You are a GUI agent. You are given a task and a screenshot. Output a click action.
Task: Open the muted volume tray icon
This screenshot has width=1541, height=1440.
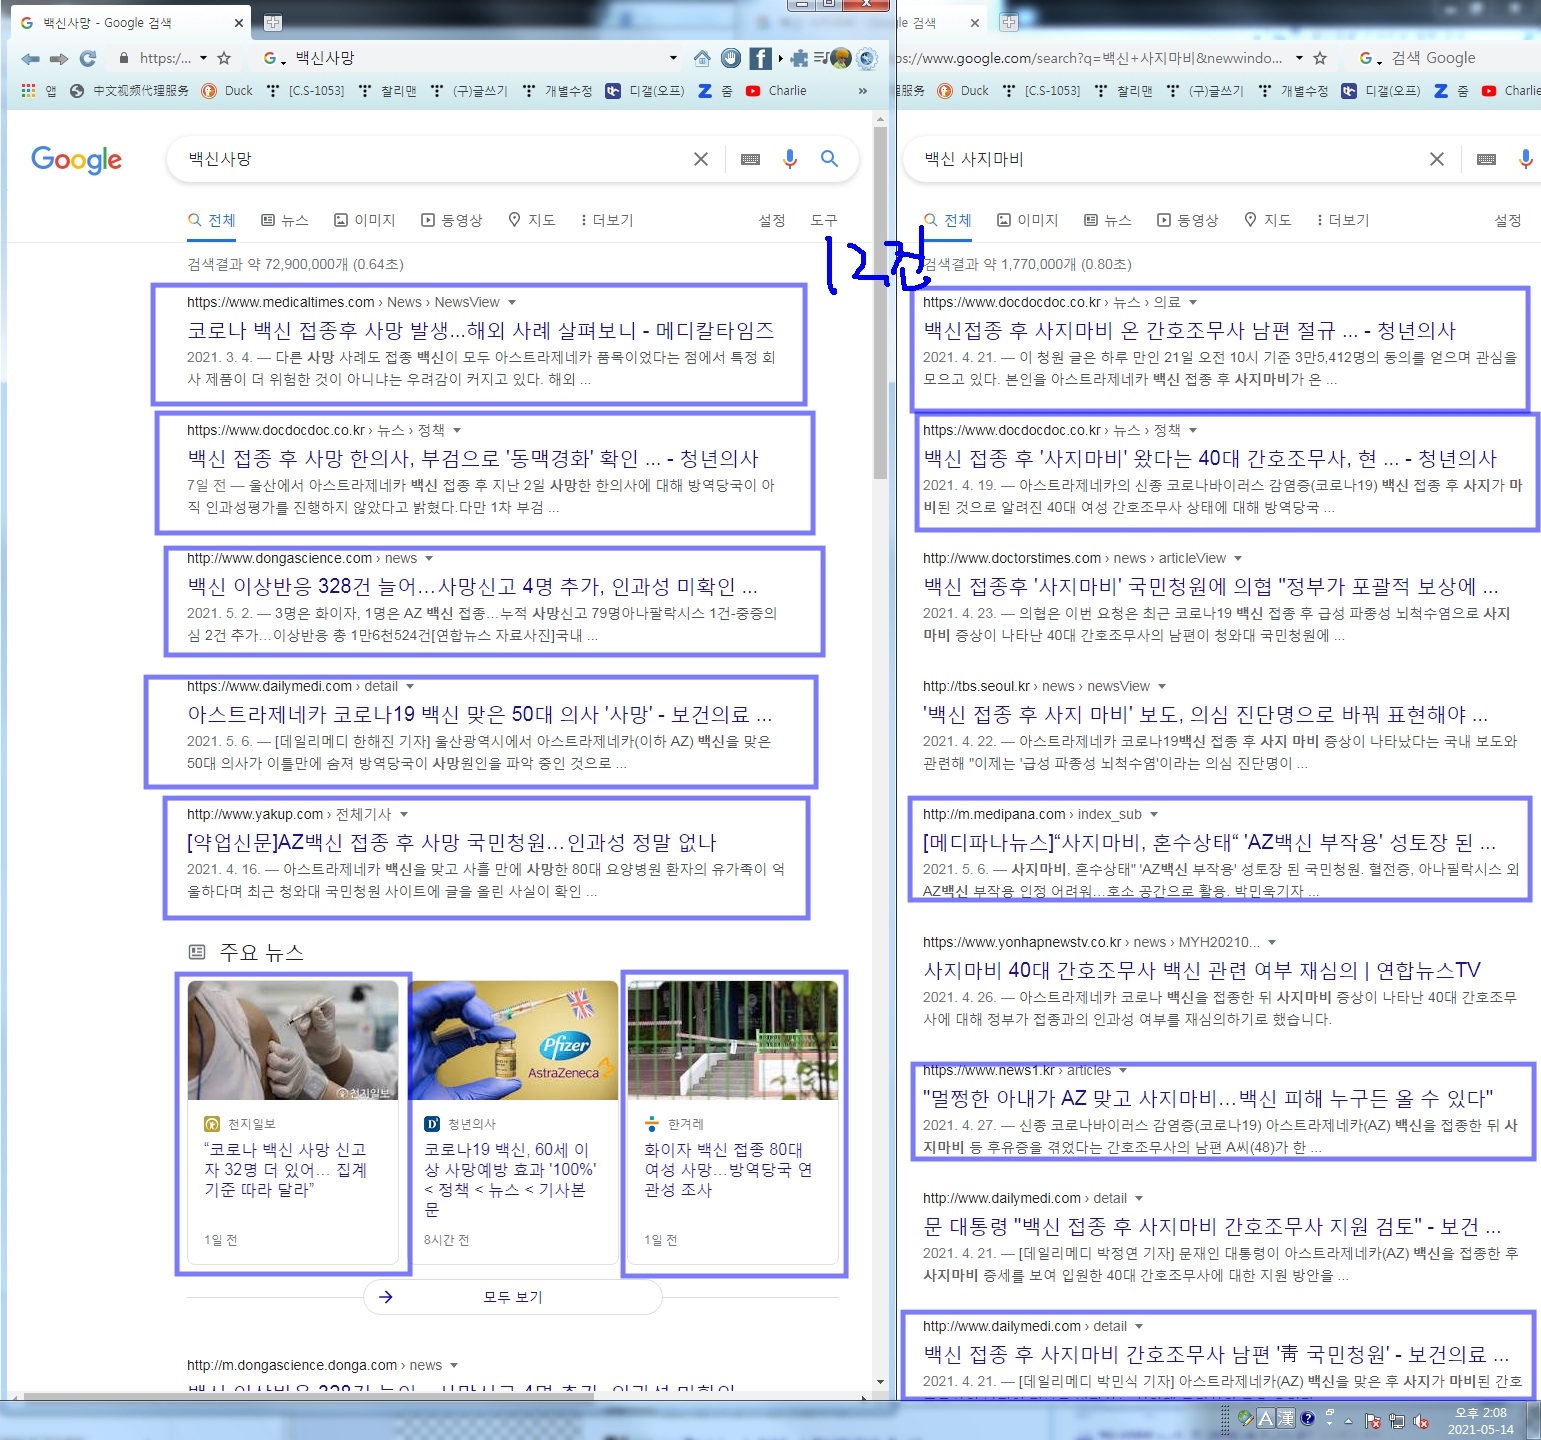(x=1421, y=1421)
